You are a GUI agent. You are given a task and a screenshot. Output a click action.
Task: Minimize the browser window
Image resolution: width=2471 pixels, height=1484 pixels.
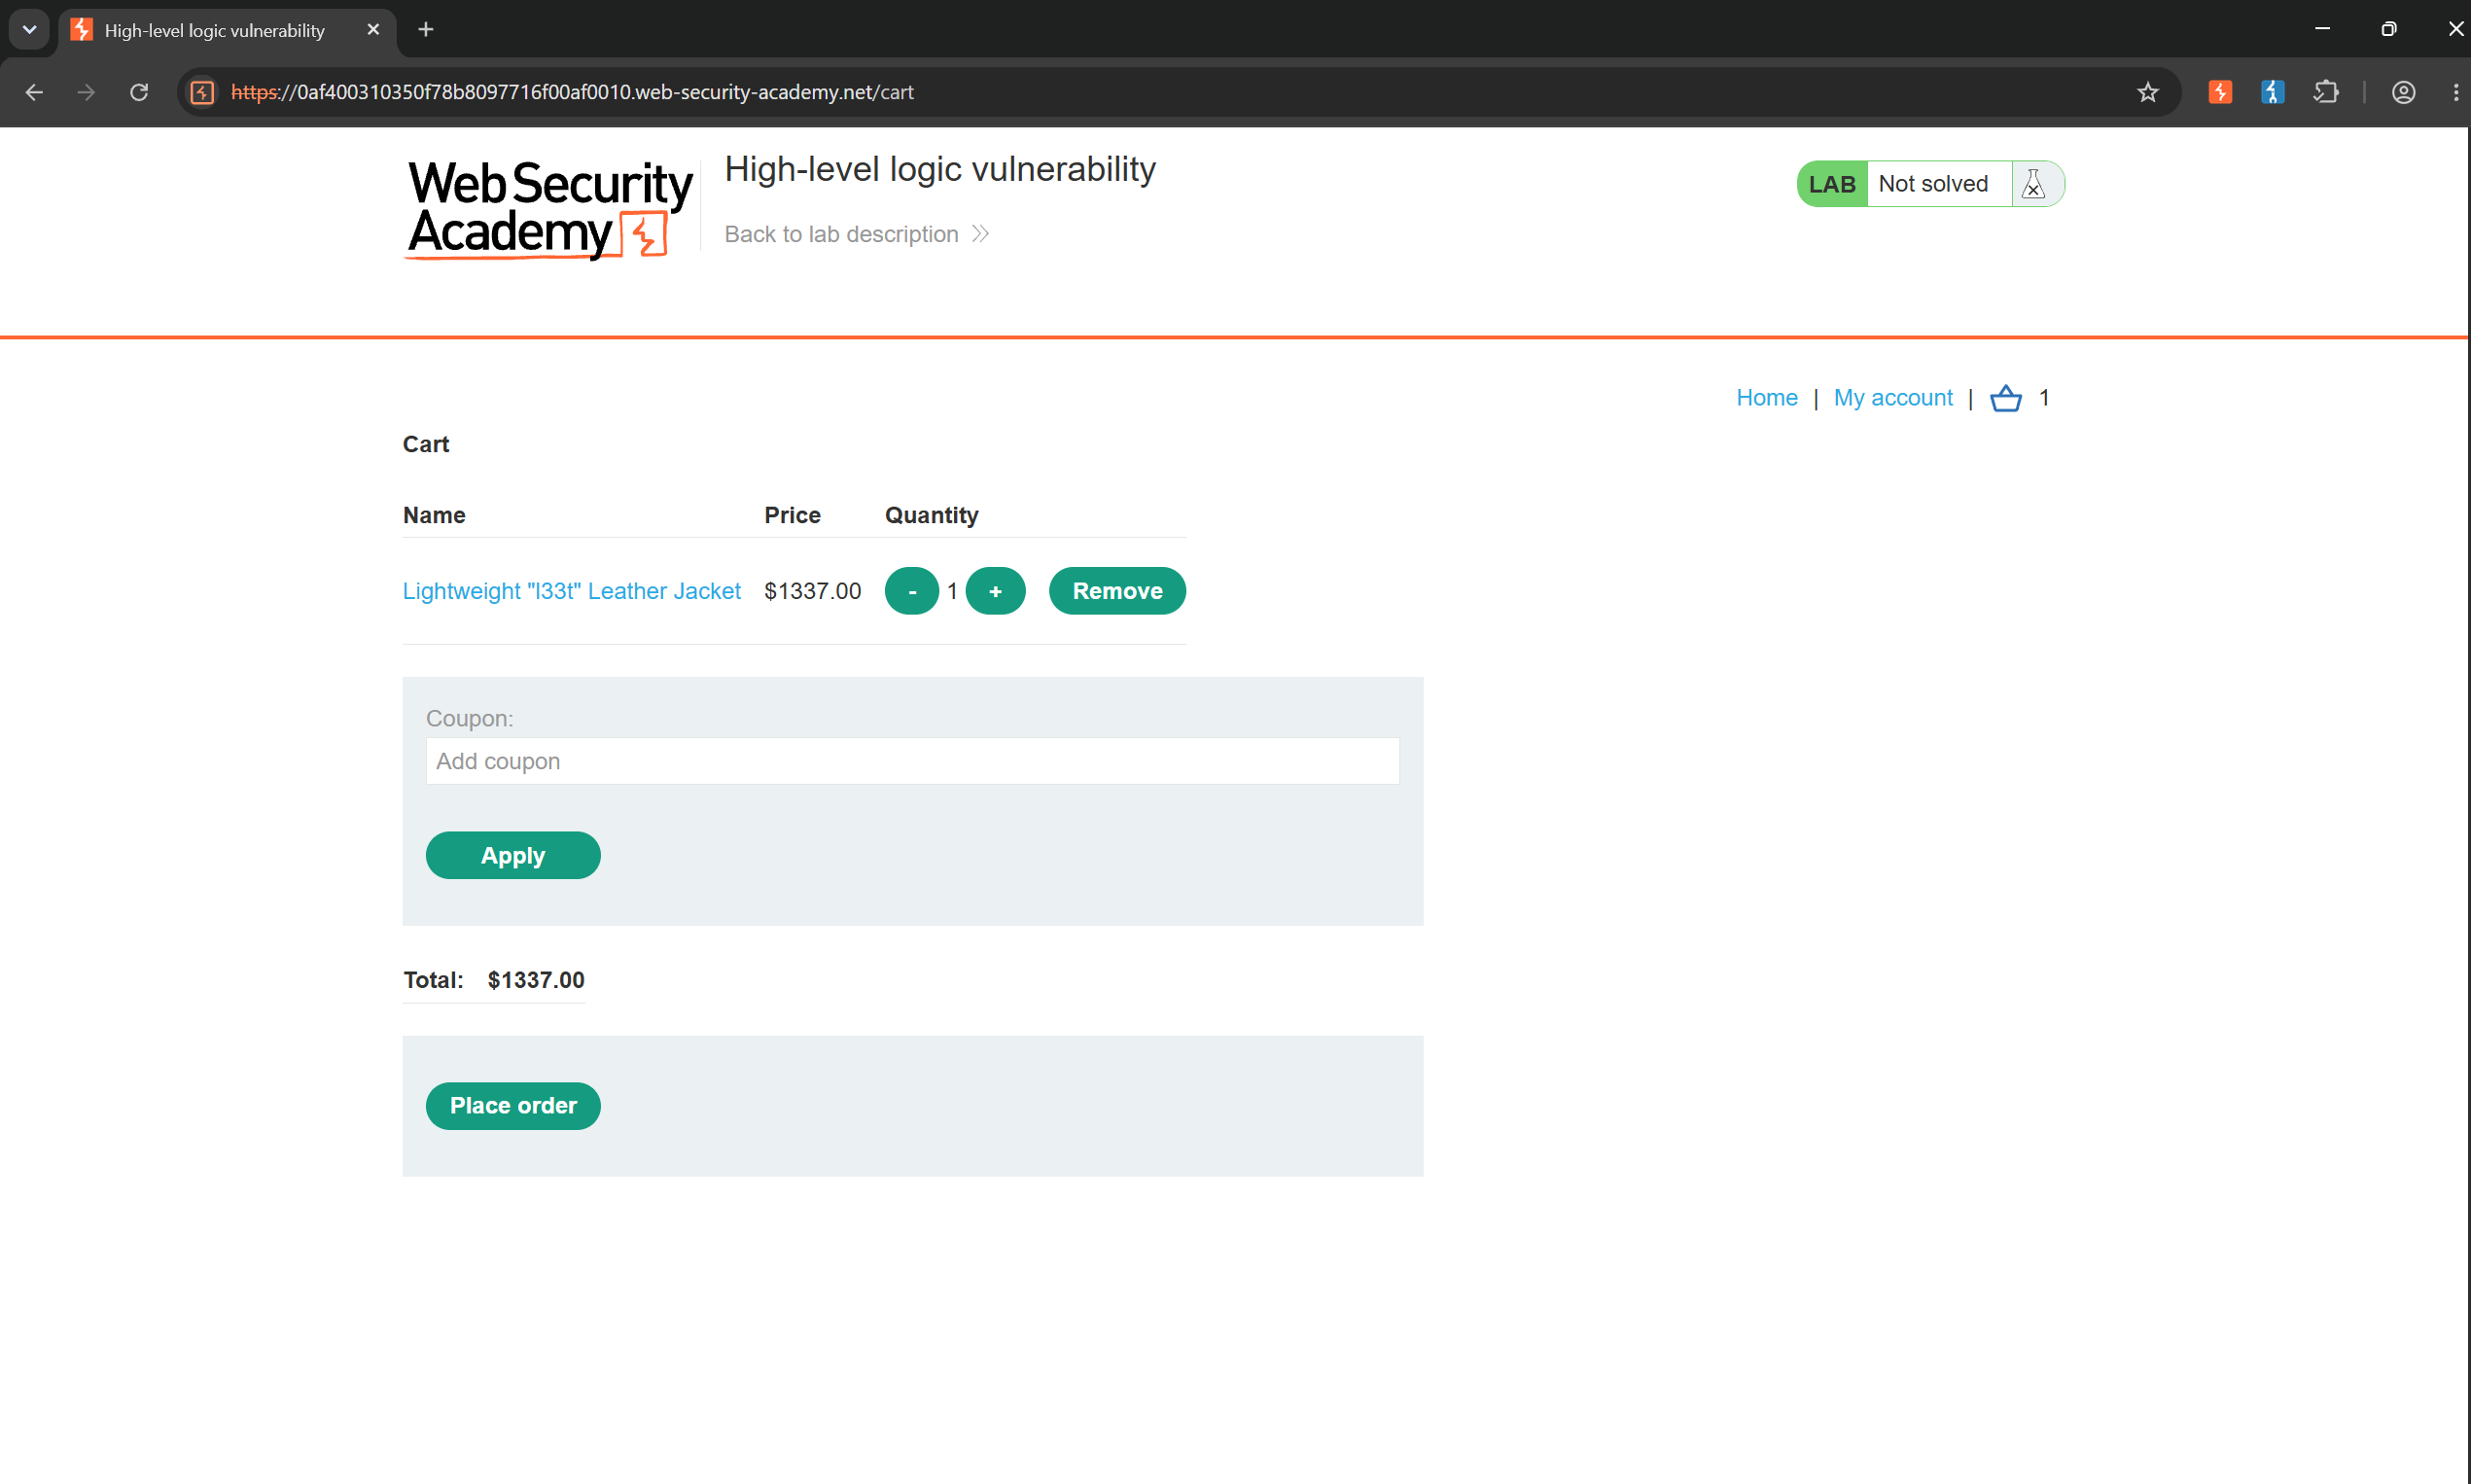[x=2322, y=29]
